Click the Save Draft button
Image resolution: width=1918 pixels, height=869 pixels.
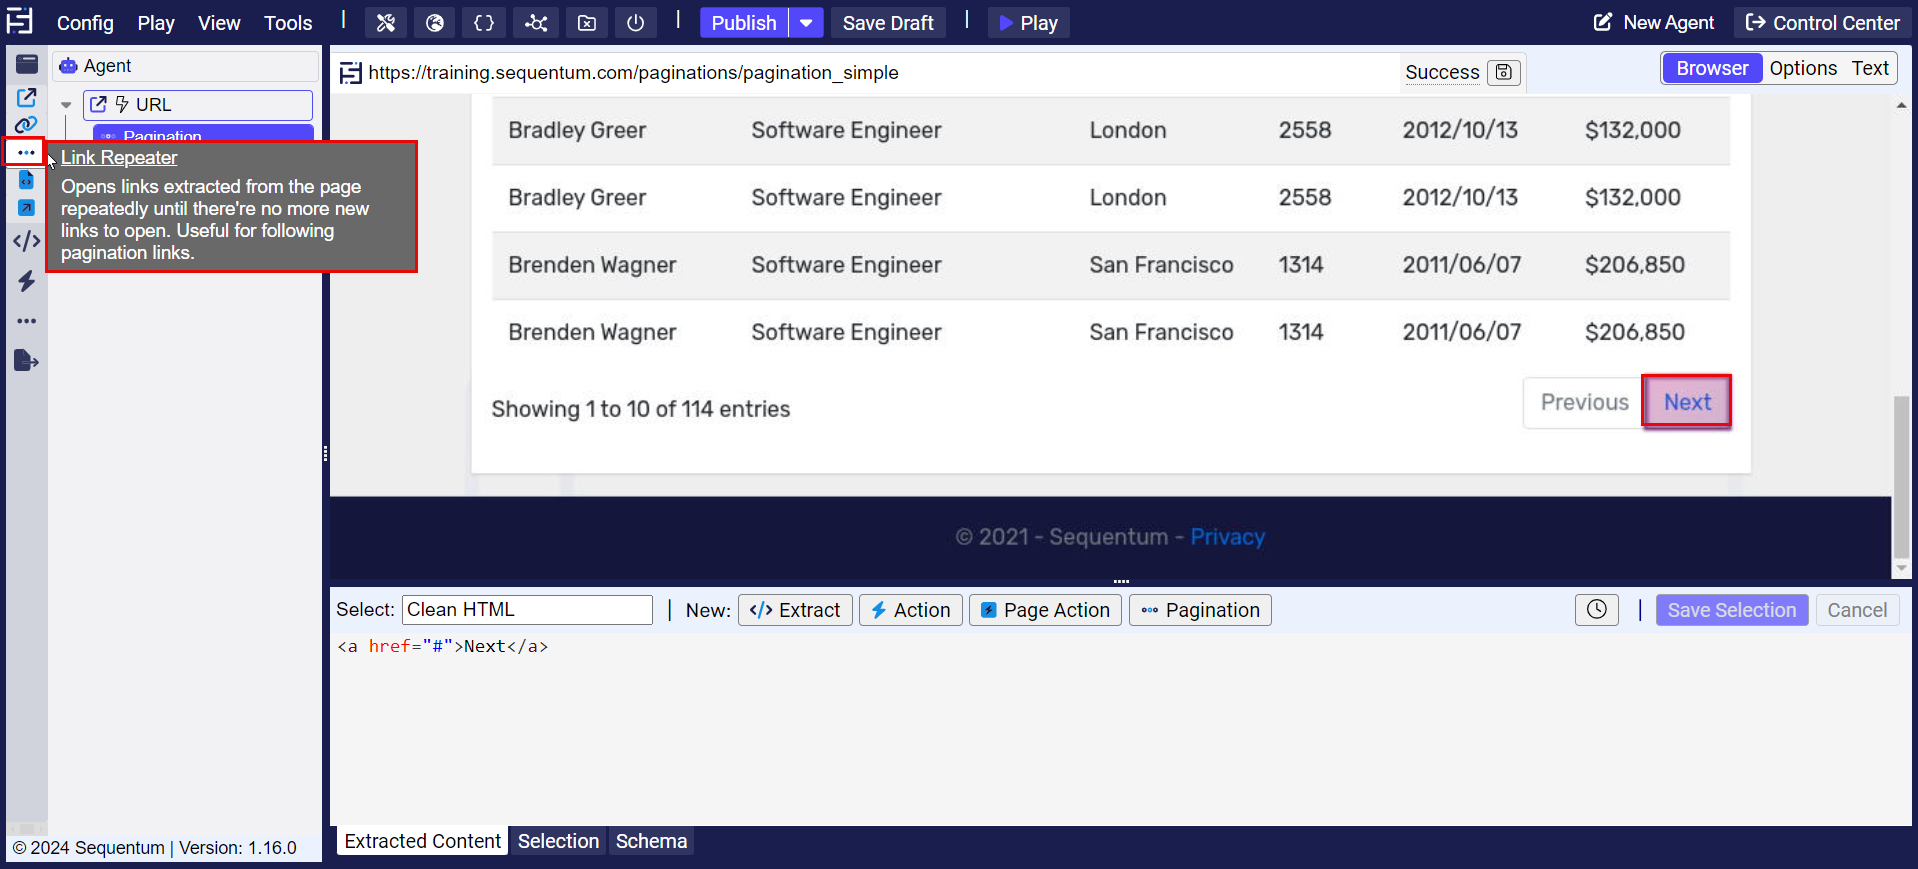point(887,23)
